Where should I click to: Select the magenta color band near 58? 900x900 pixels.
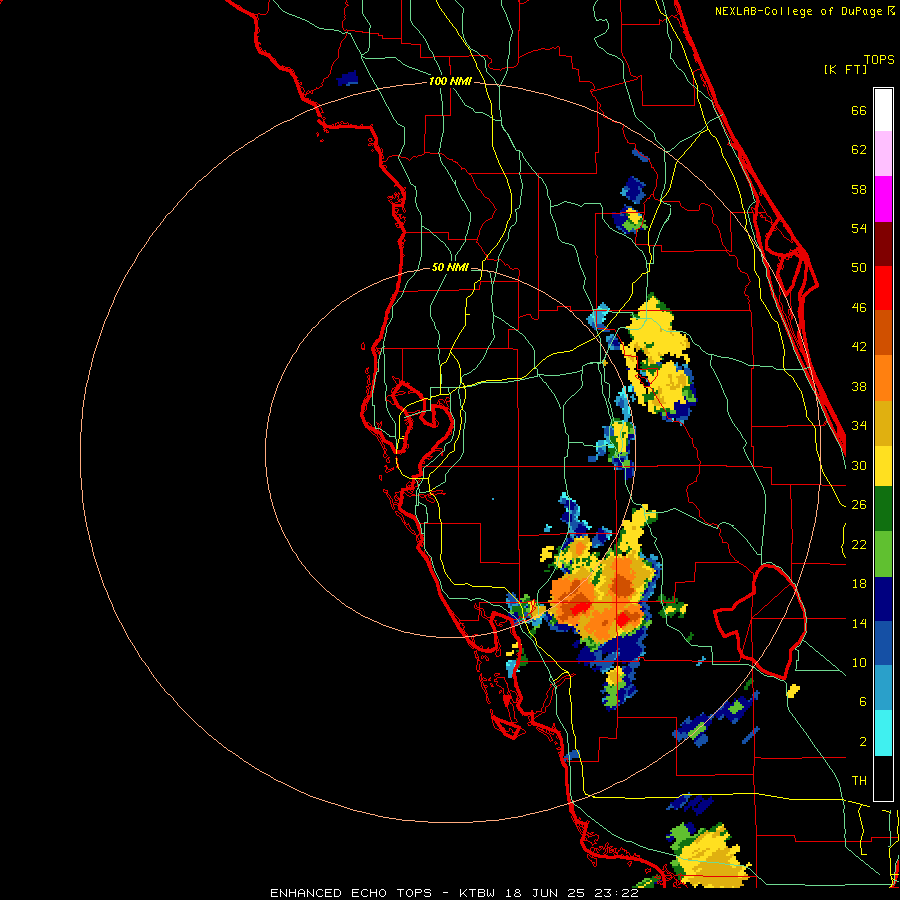tap(883, 199)
